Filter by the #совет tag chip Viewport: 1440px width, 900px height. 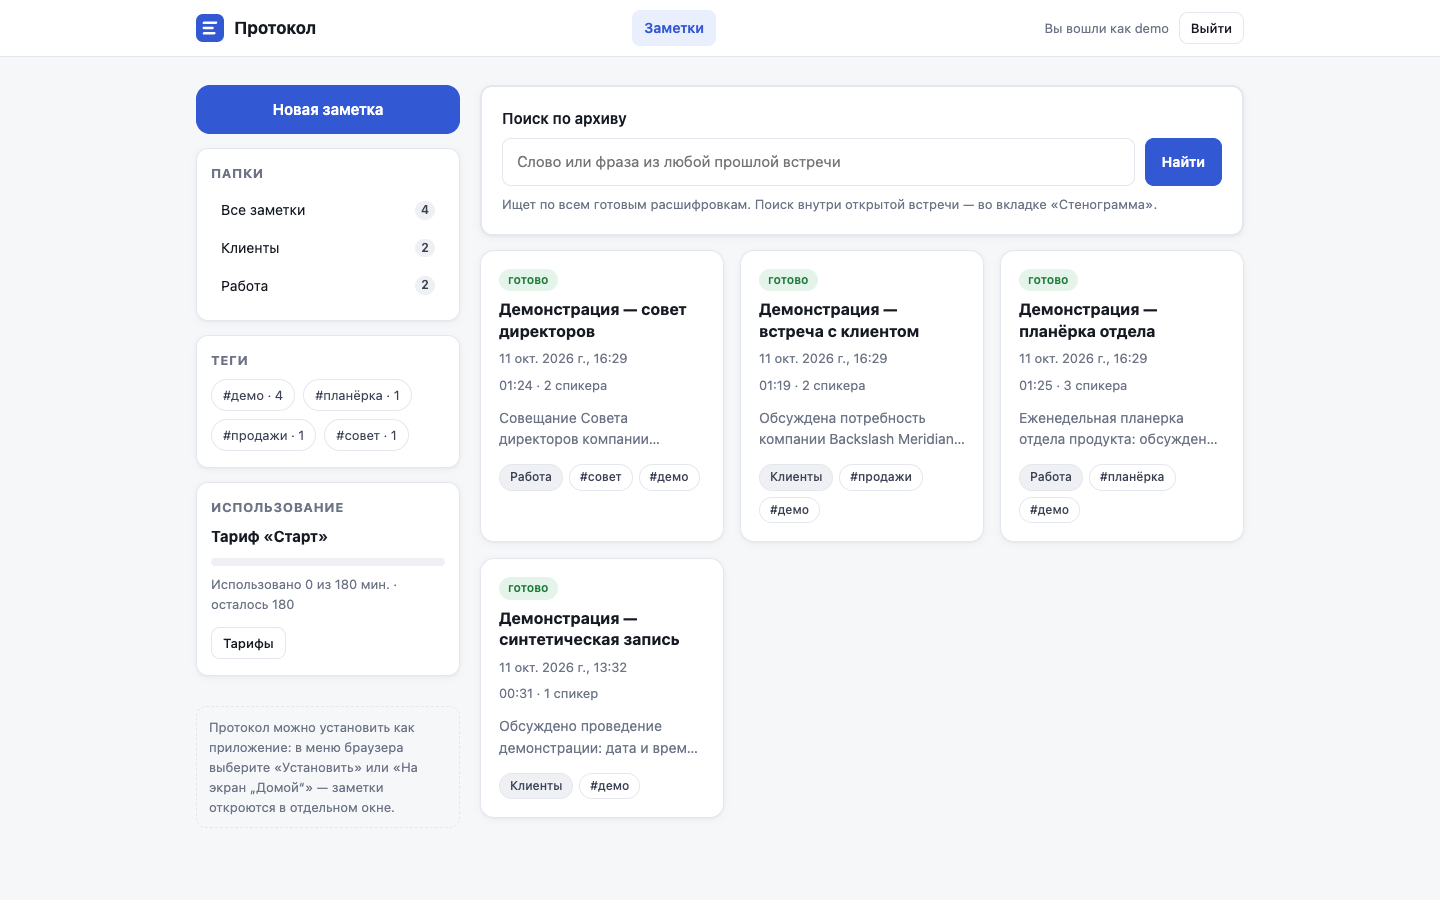pyautogui.click(x=366, y=436)
